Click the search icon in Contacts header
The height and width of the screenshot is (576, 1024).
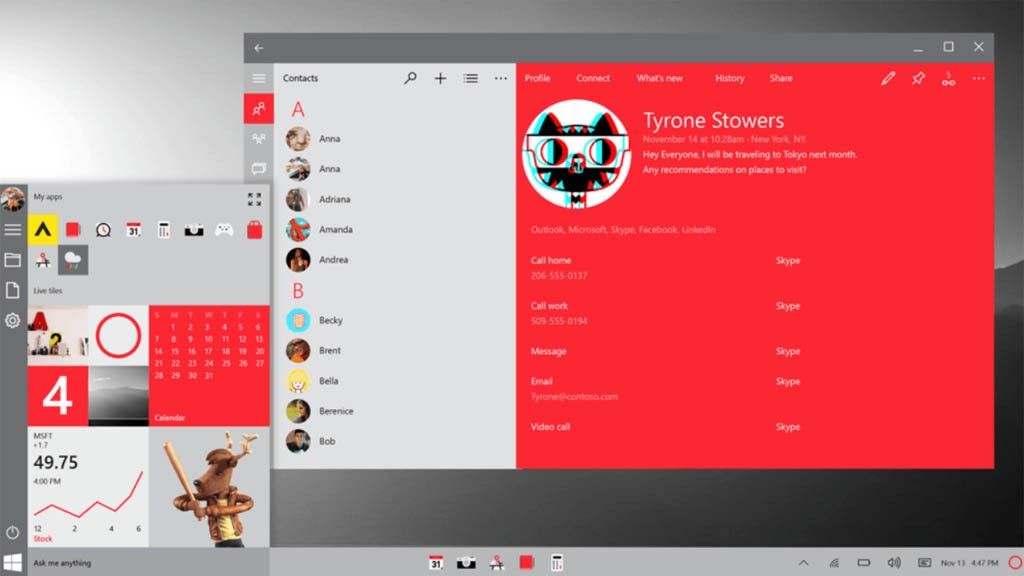tap(410, 78)
